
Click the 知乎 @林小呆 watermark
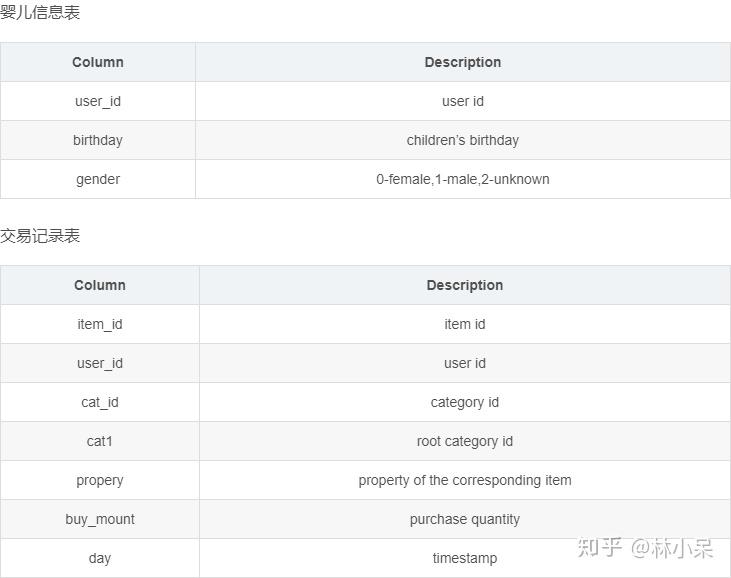pos(645,547)
